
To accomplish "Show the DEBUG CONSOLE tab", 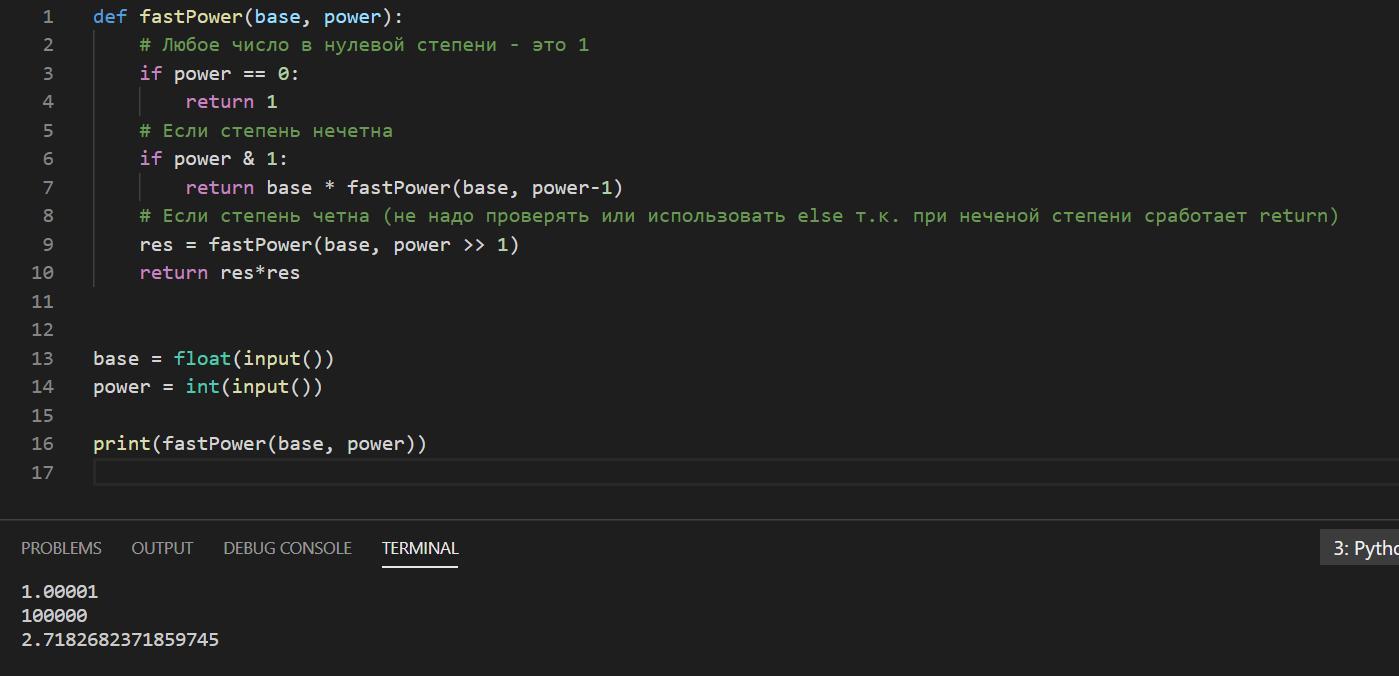I will pos(287,548).
